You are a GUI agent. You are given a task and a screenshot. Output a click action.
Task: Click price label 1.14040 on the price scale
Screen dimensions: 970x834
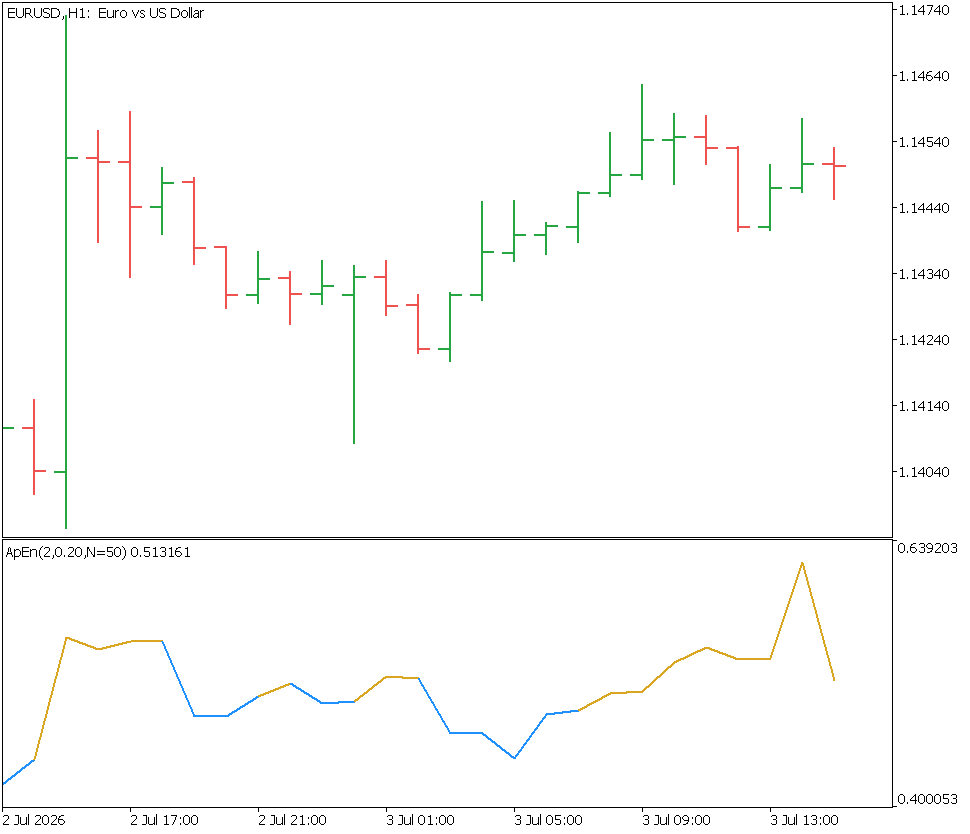coord(924,472)
